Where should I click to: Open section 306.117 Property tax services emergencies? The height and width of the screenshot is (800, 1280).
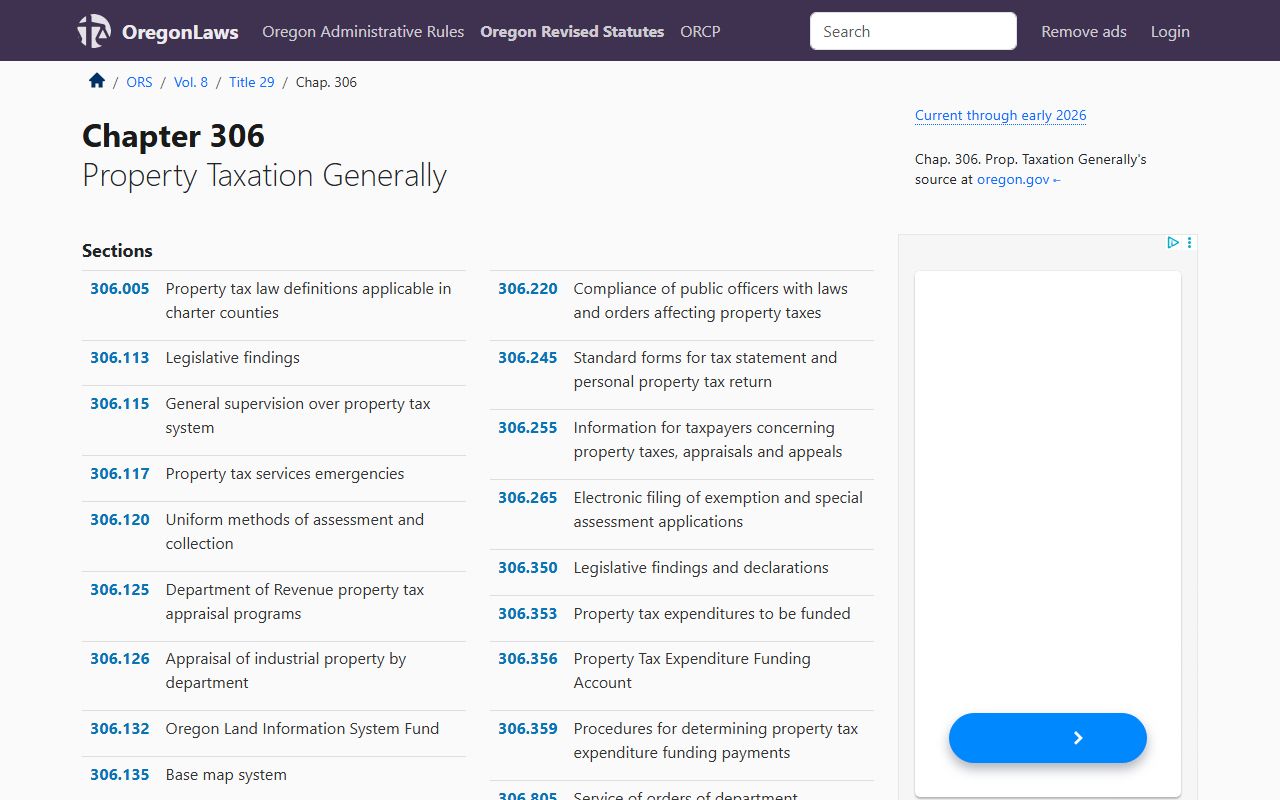click(120, 474)
